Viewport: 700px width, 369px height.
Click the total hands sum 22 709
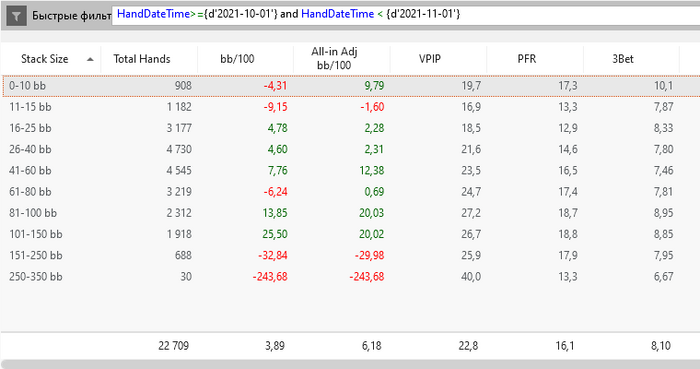click(174, 346)
